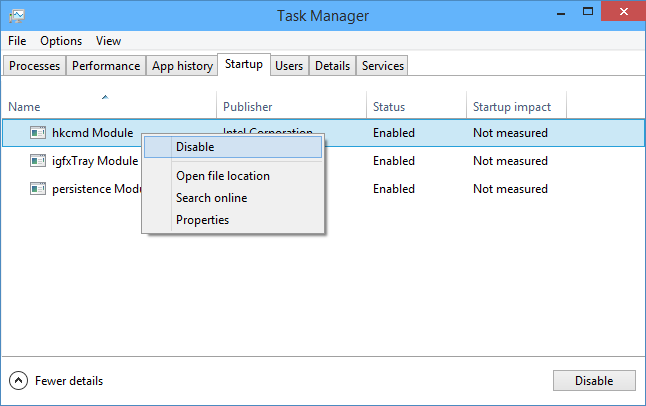Sort by the Name column header
Screen dimensions: 646x406
click(x=109, y=105)
